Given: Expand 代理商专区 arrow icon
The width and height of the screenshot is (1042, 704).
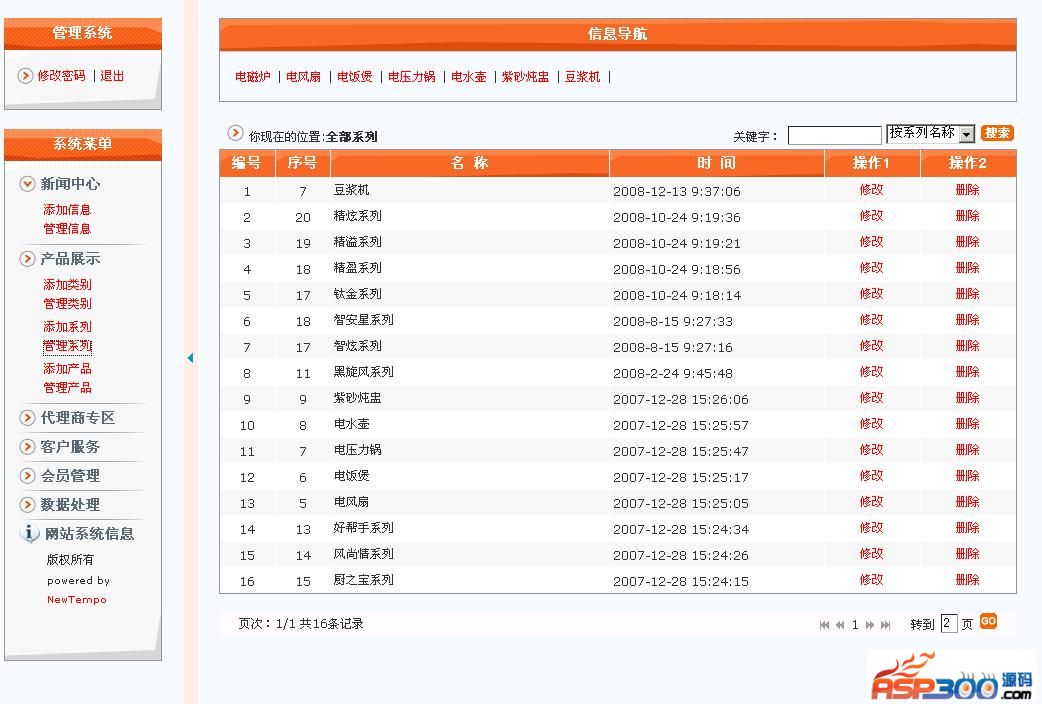Looking at the screenshot, I should tap(27, 417).
